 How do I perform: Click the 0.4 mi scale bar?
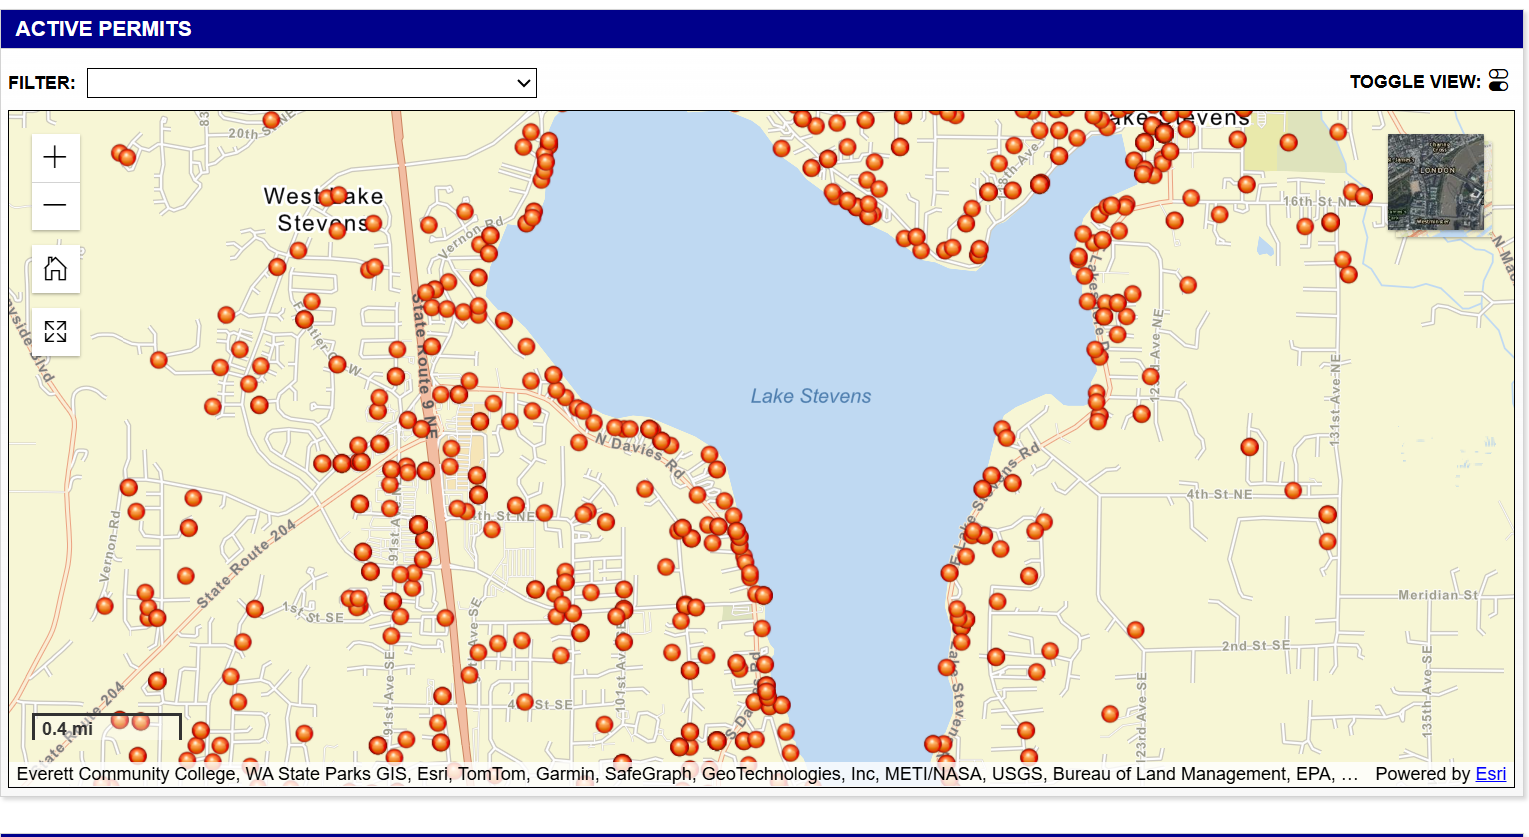[106, 727]
